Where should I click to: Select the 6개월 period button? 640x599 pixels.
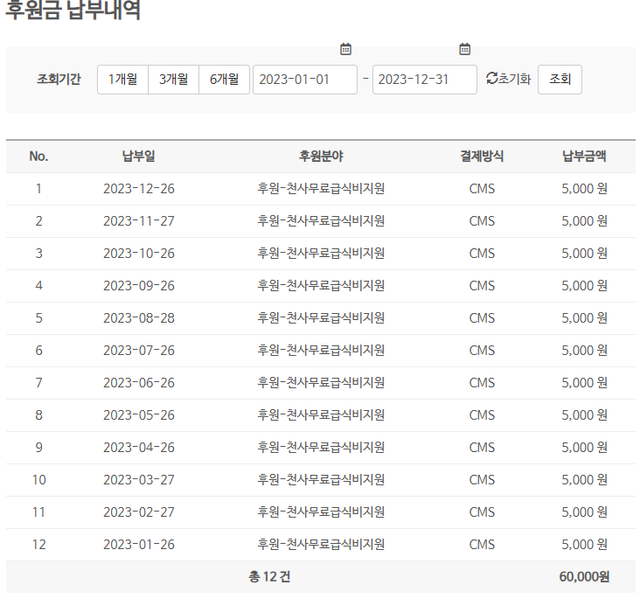point(224,80)
